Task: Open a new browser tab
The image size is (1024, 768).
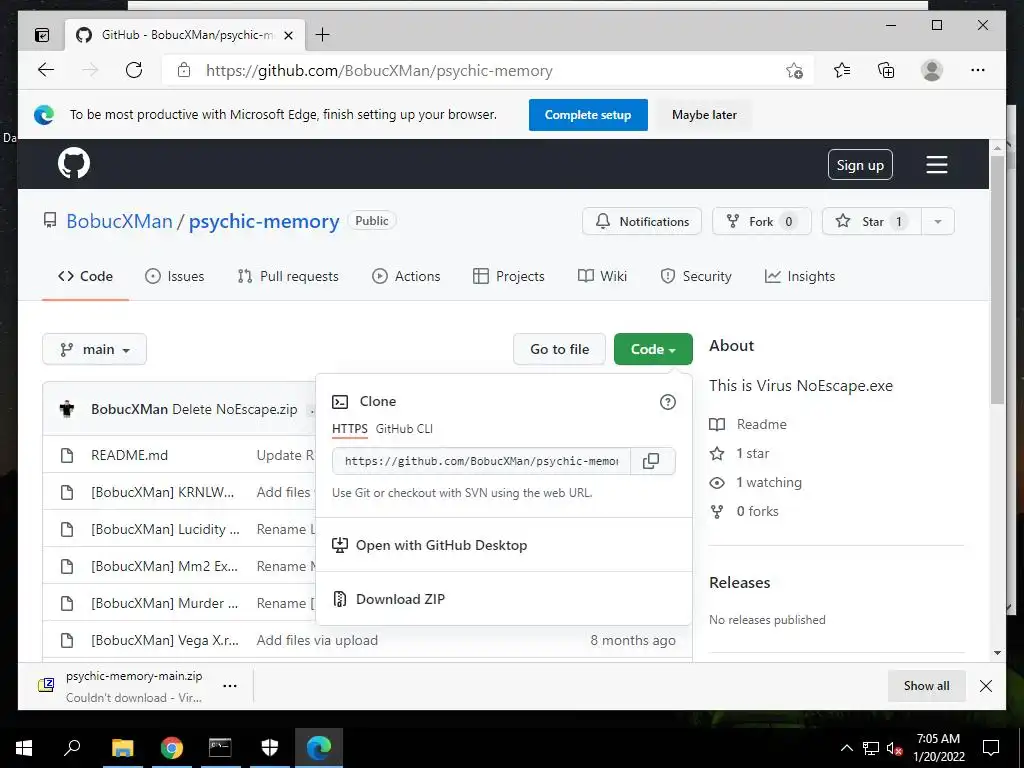Action: 323,35
